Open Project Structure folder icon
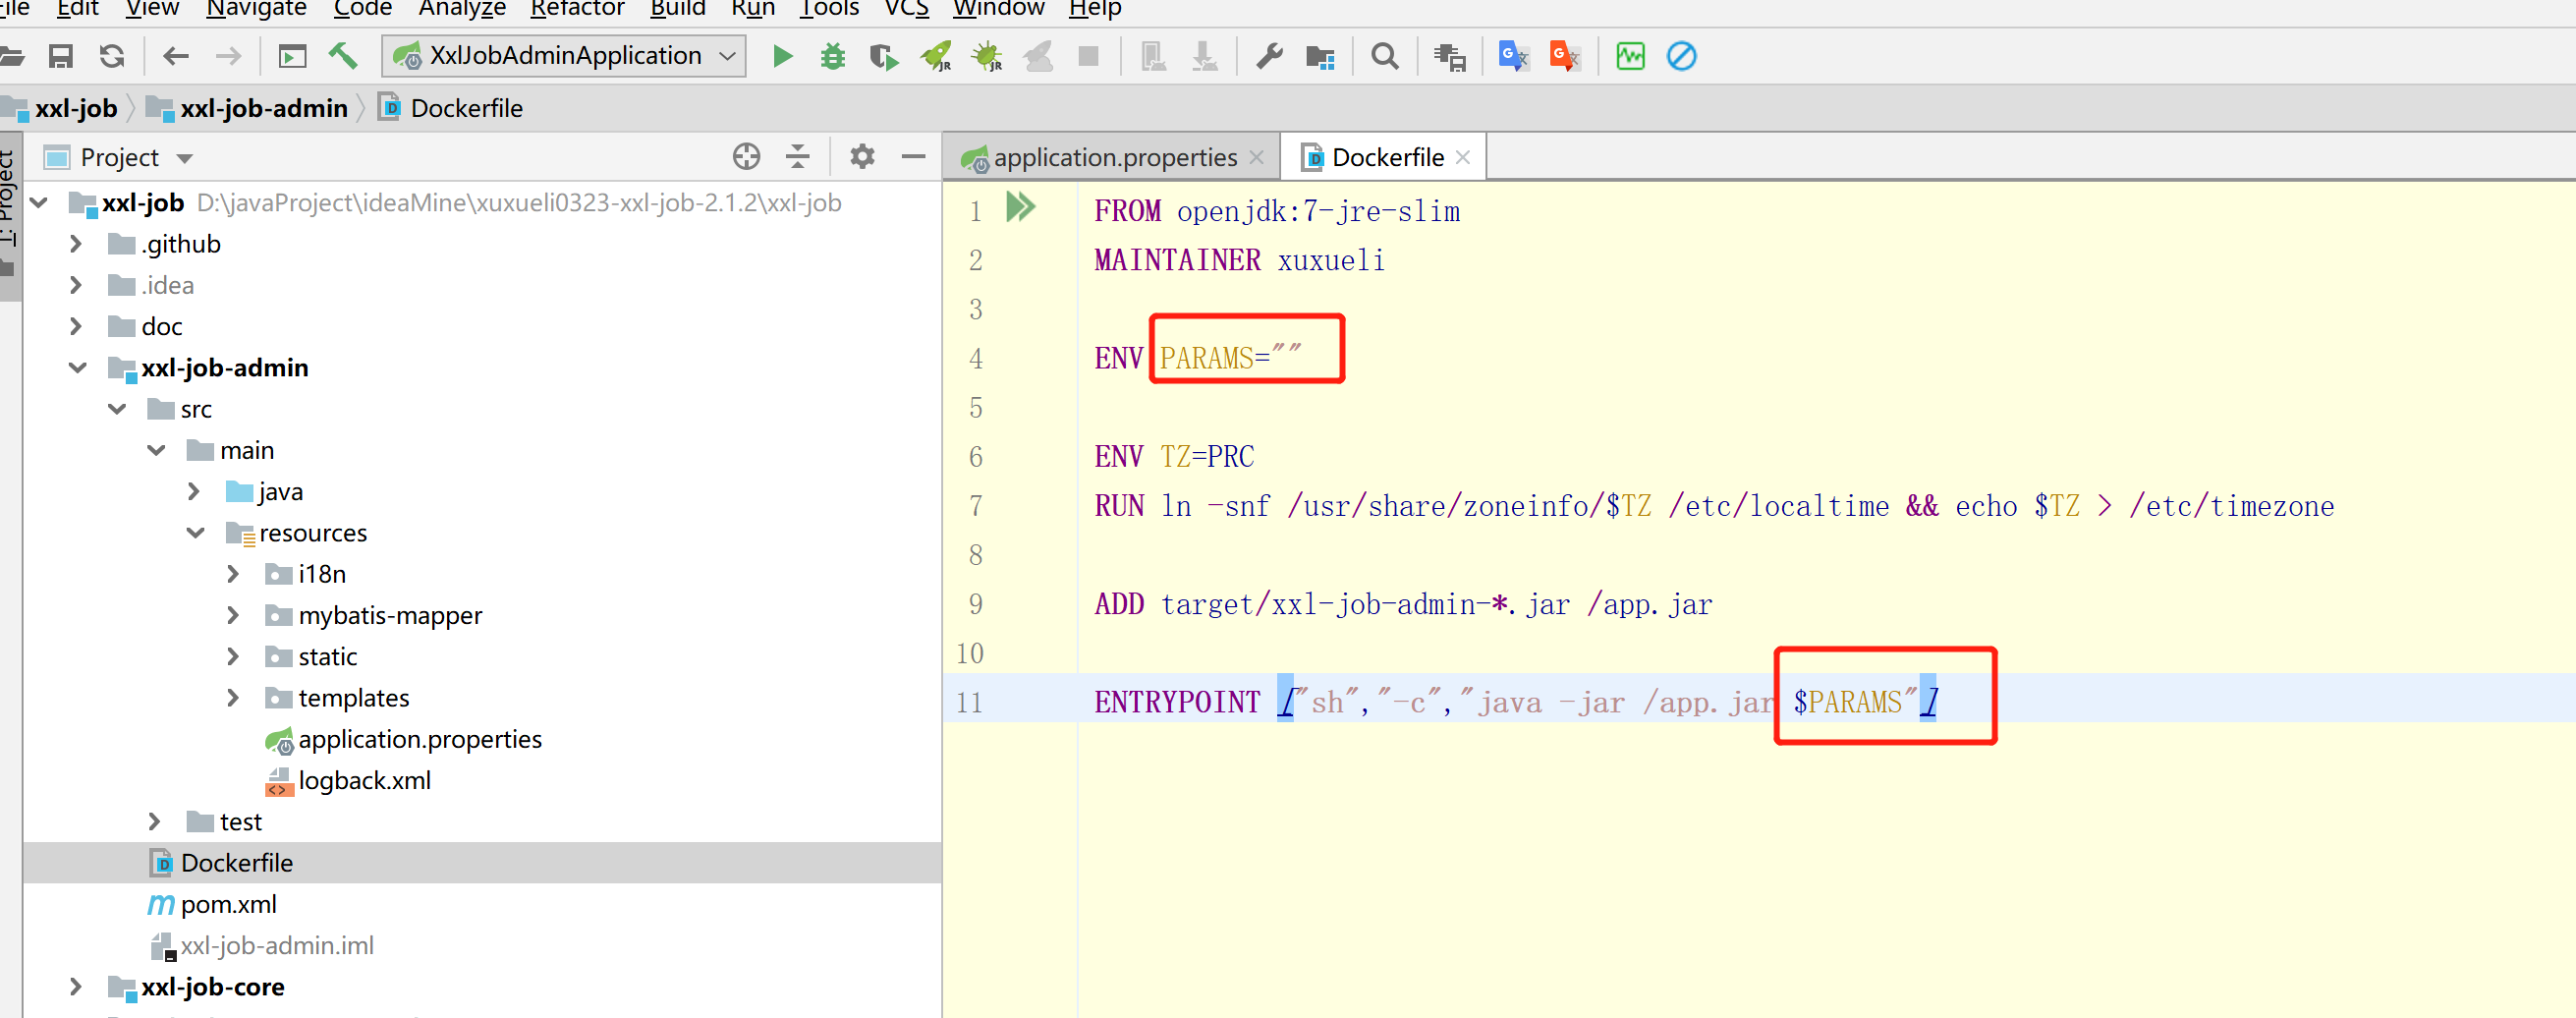2576x1018 pixels. (1320, 56)
